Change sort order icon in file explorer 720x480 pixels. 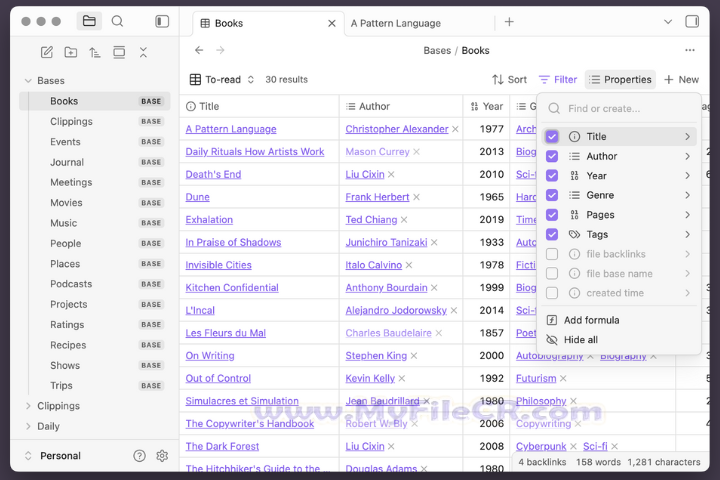(x=95, y=52)
